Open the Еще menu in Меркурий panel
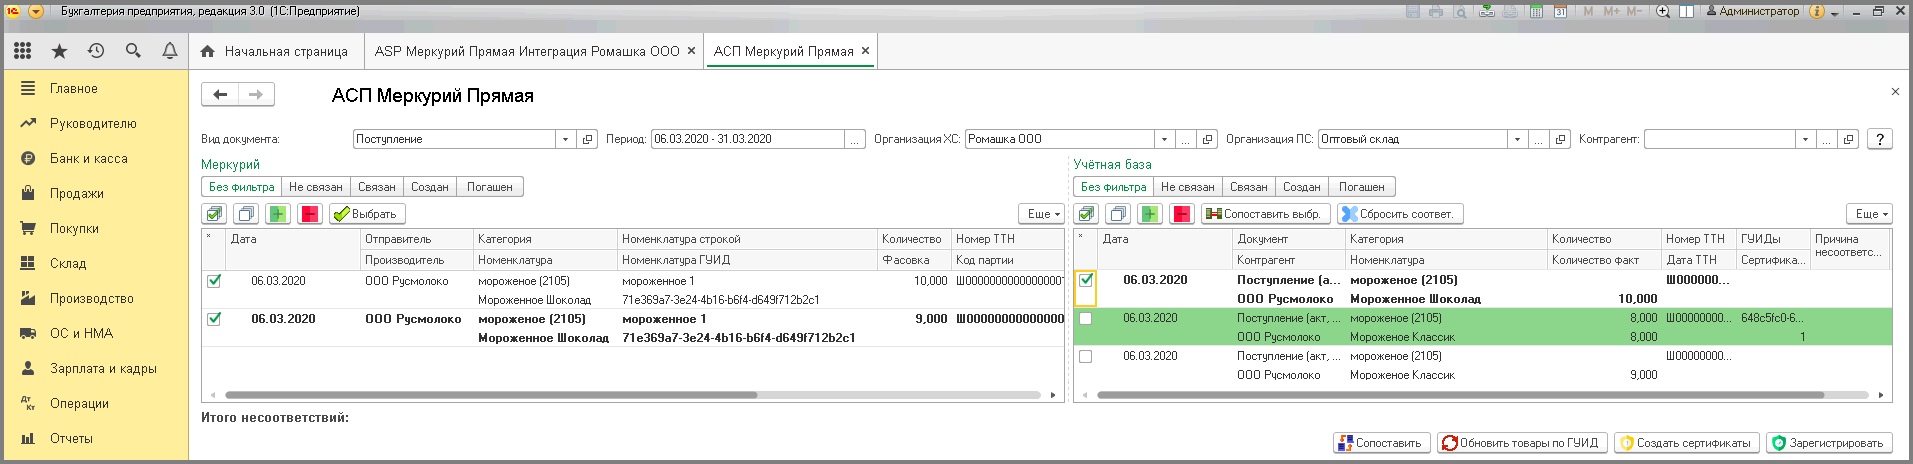Image resolution: width=1913 pixels, height=464 pixels. coord(1042,214)
